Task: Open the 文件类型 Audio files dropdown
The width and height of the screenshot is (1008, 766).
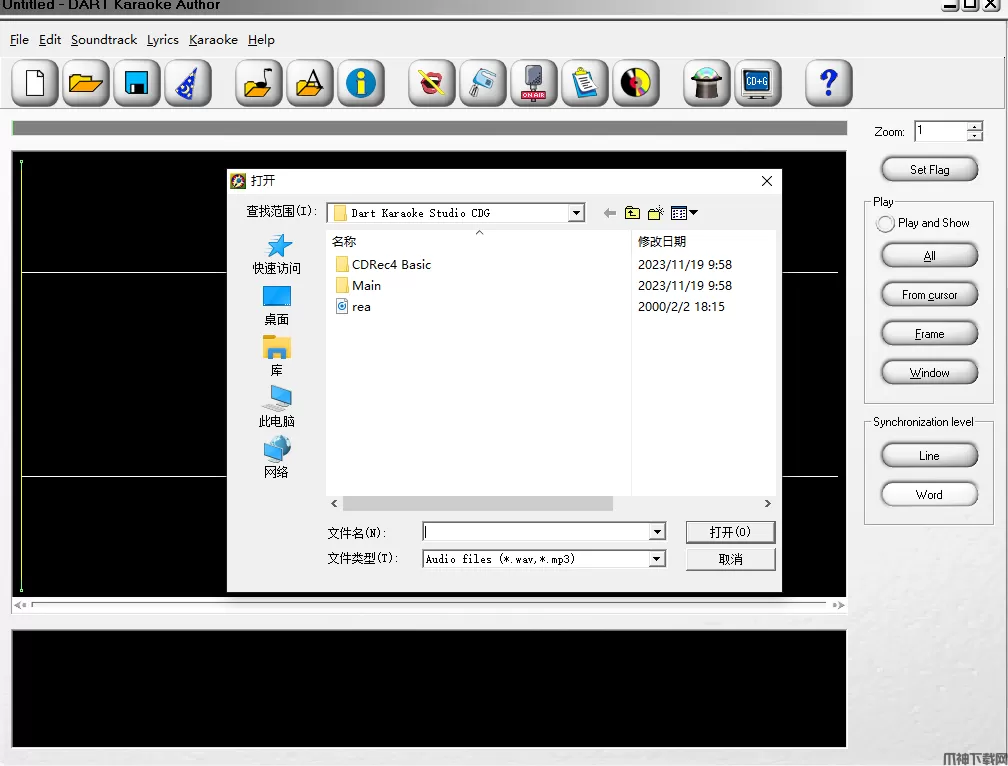Action: 657,559
